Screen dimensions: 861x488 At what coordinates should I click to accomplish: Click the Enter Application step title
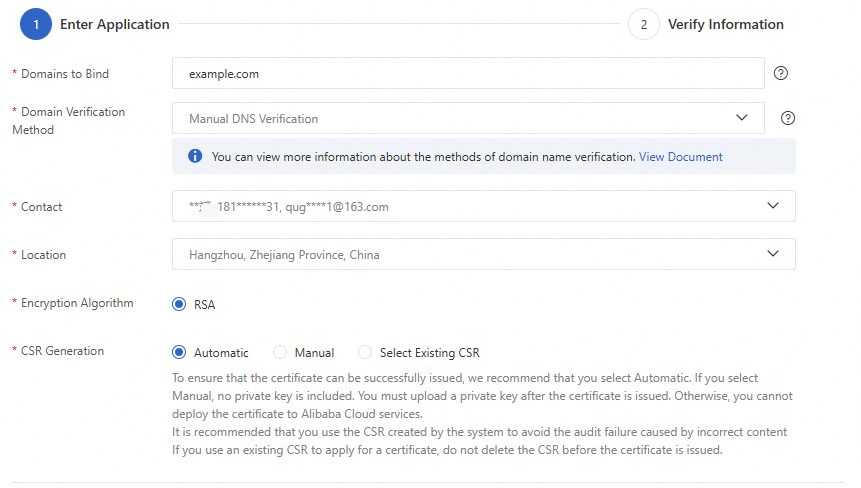tap(115, 25)
